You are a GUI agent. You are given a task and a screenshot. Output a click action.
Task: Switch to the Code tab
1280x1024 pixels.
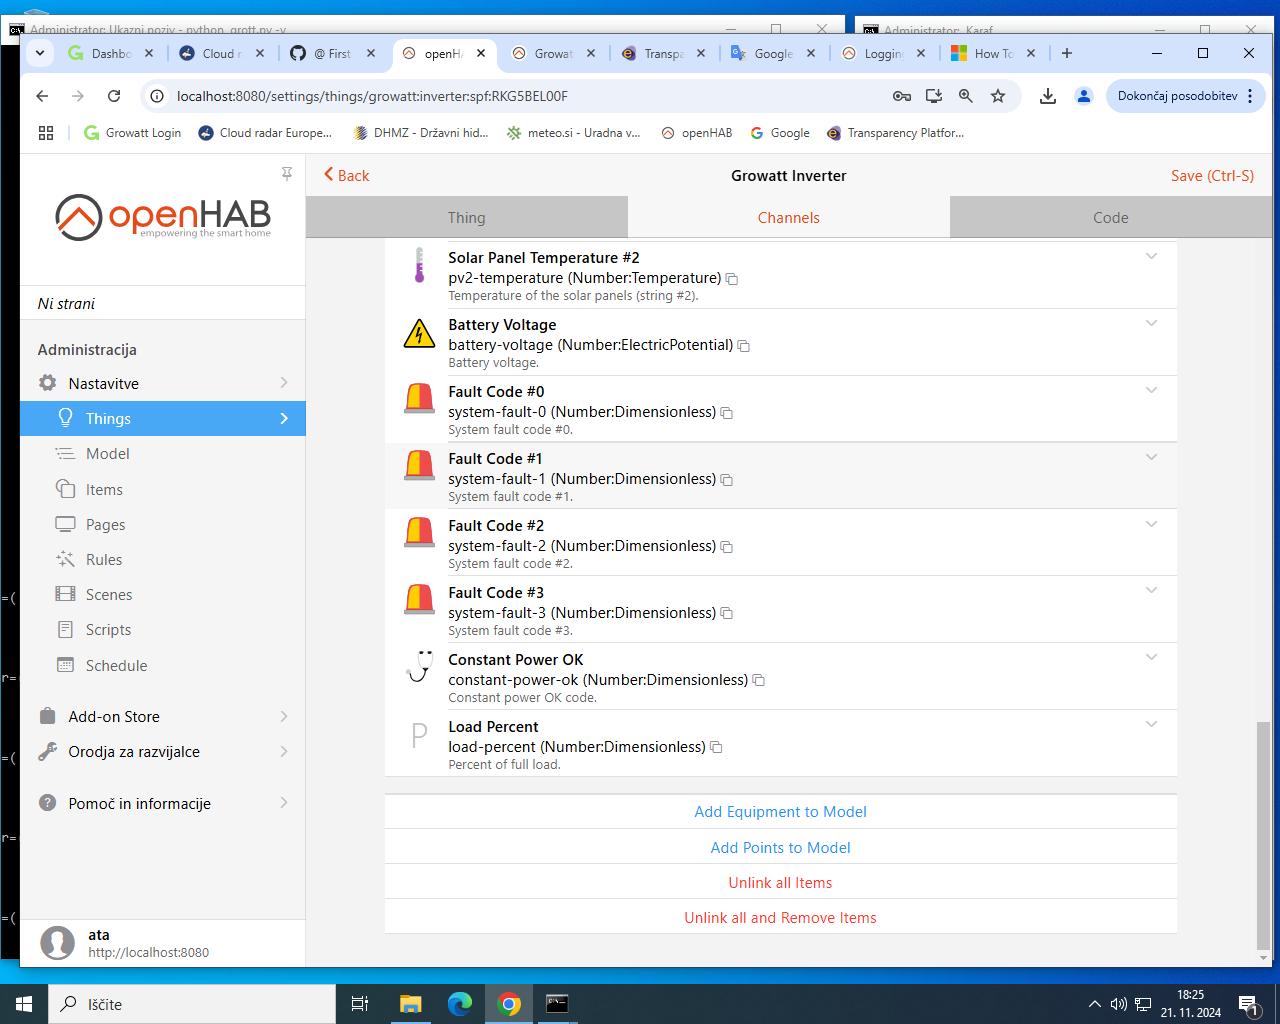(x=1110, y=218)
